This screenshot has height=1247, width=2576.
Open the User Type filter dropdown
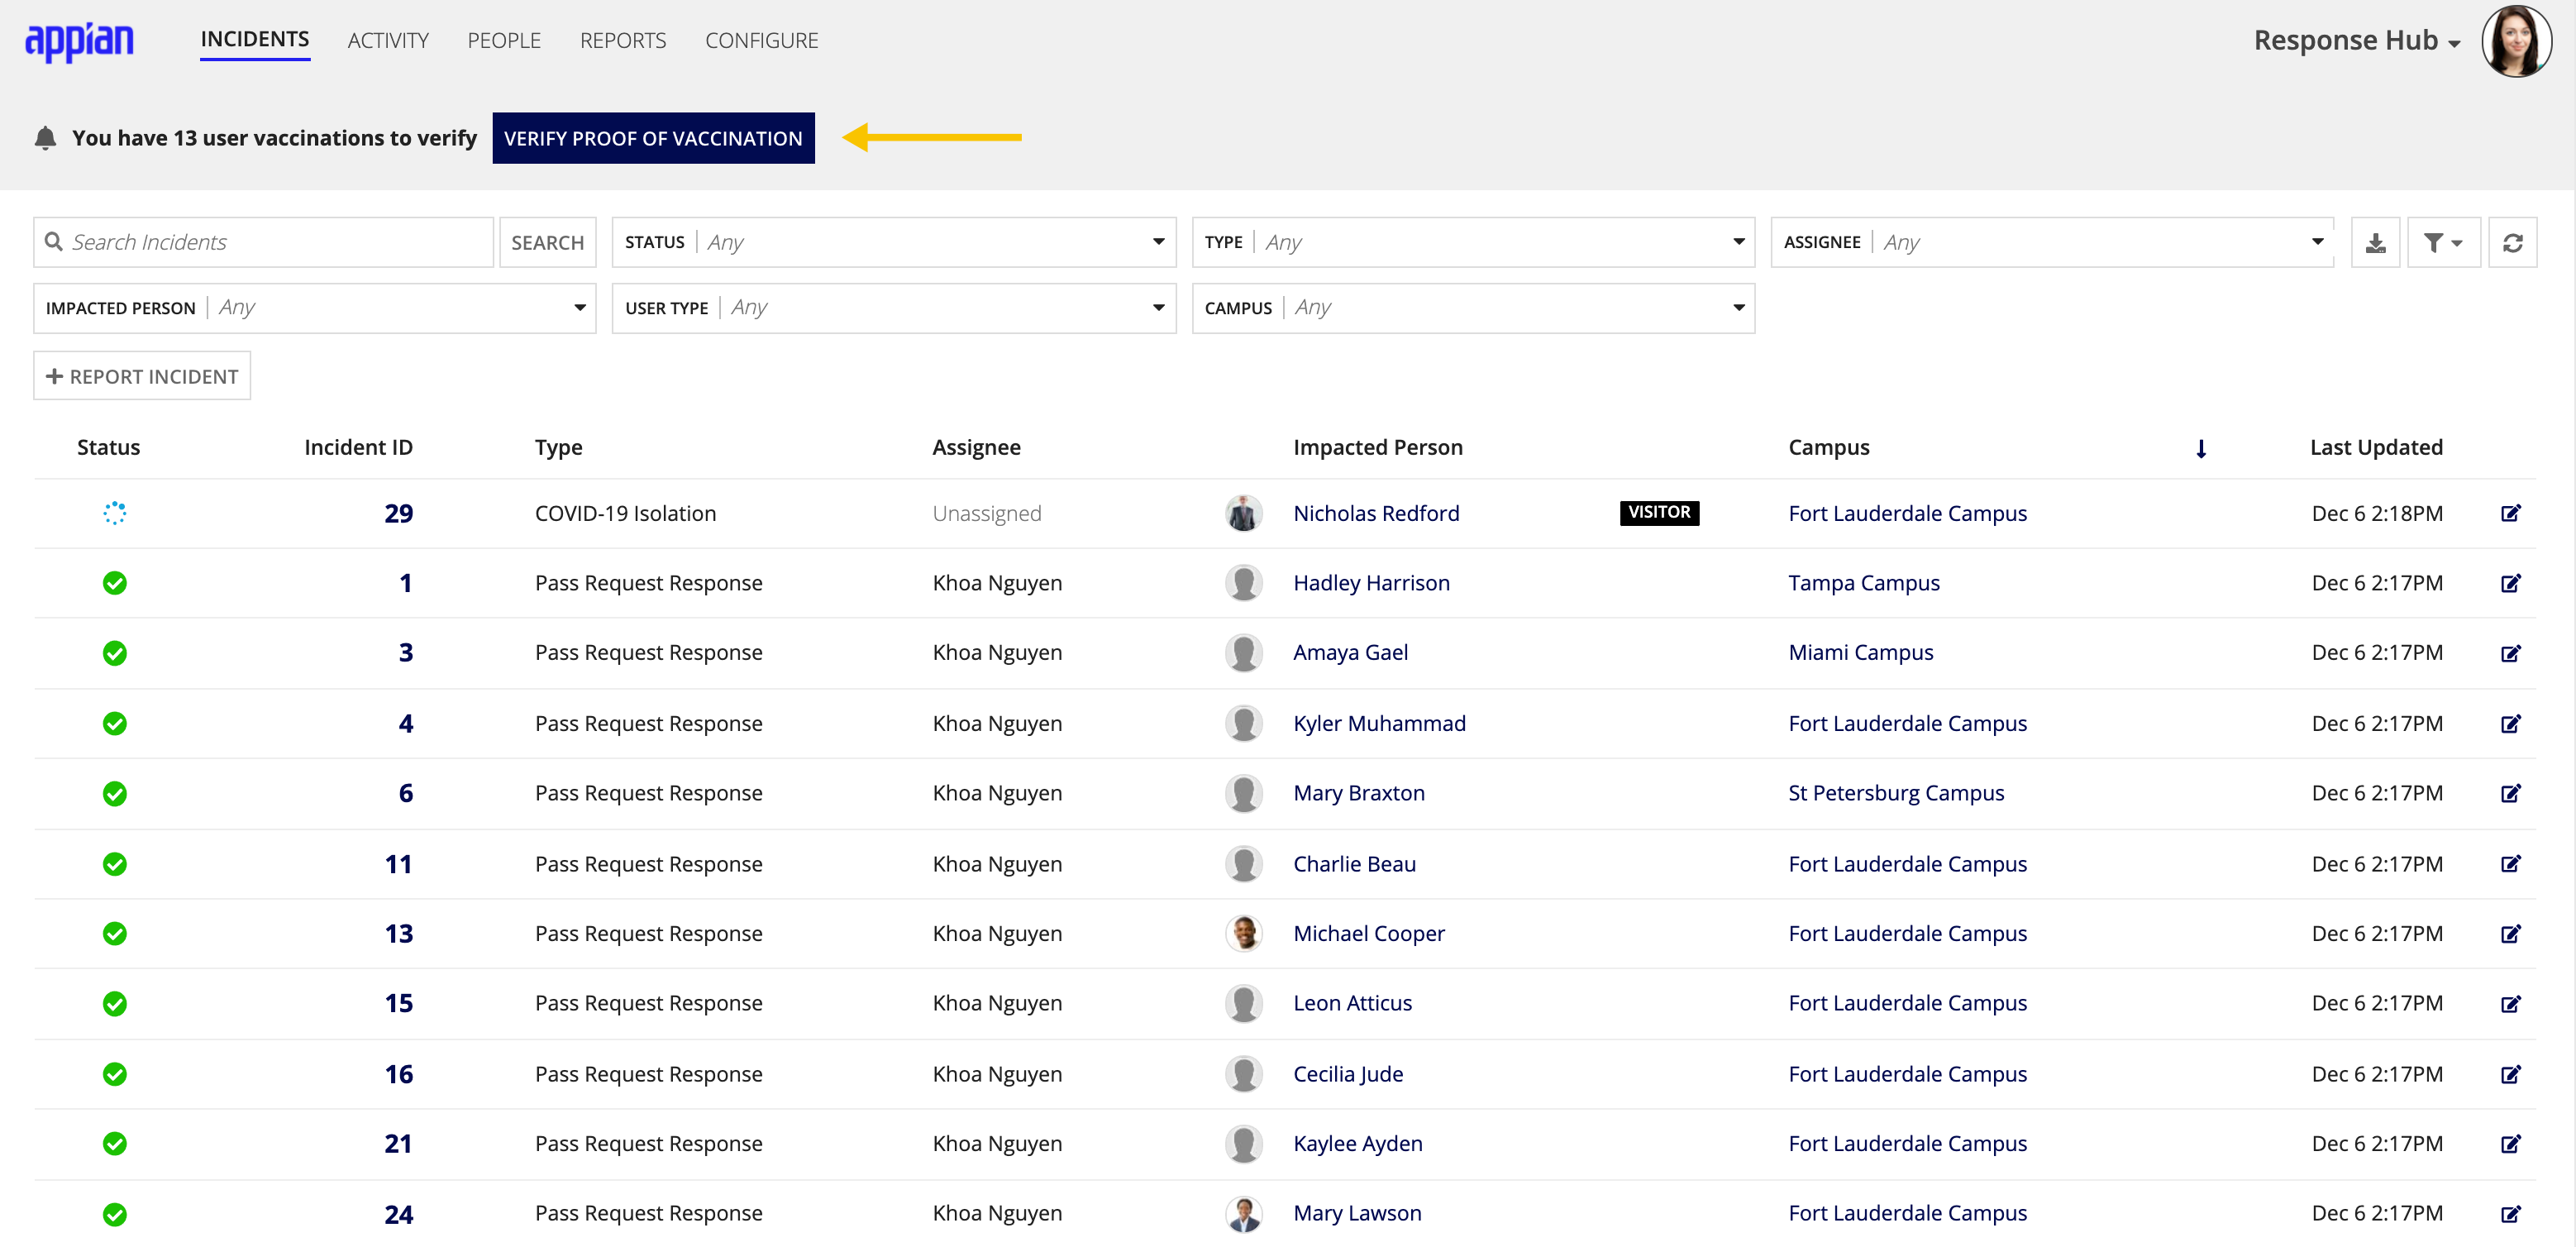click(x=894, y=308)
